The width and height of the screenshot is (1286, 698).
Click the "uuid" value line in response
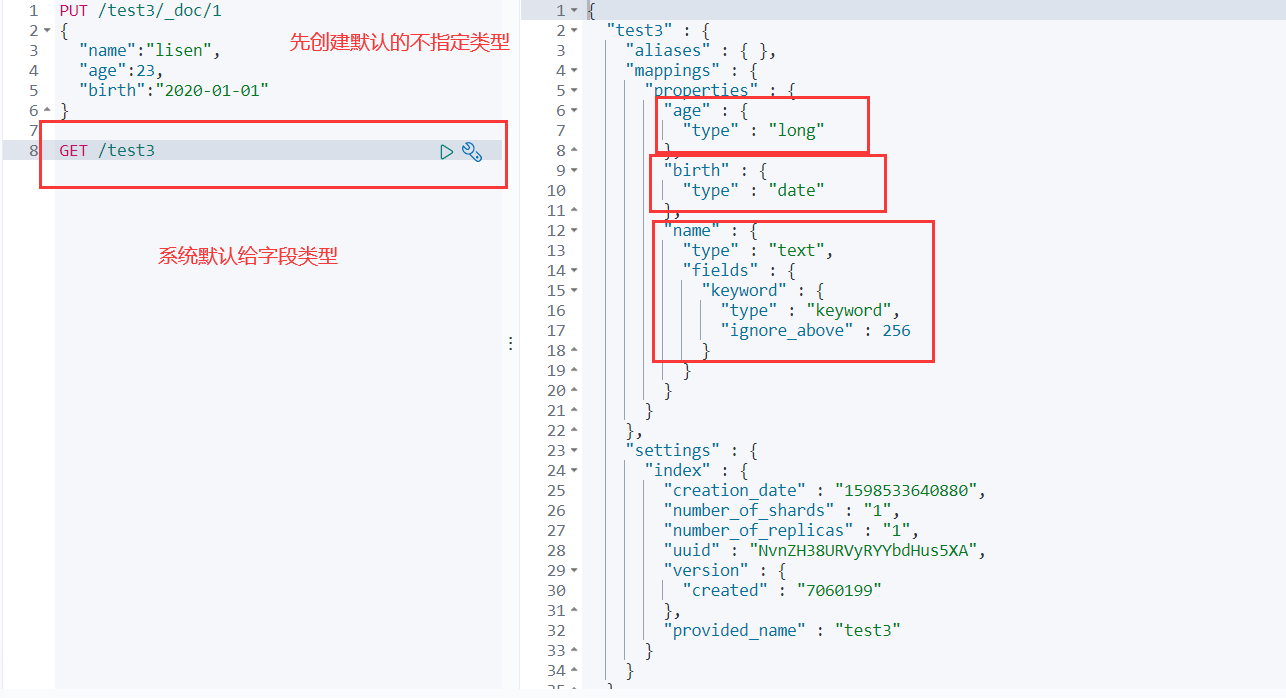[x=825, y=551]
